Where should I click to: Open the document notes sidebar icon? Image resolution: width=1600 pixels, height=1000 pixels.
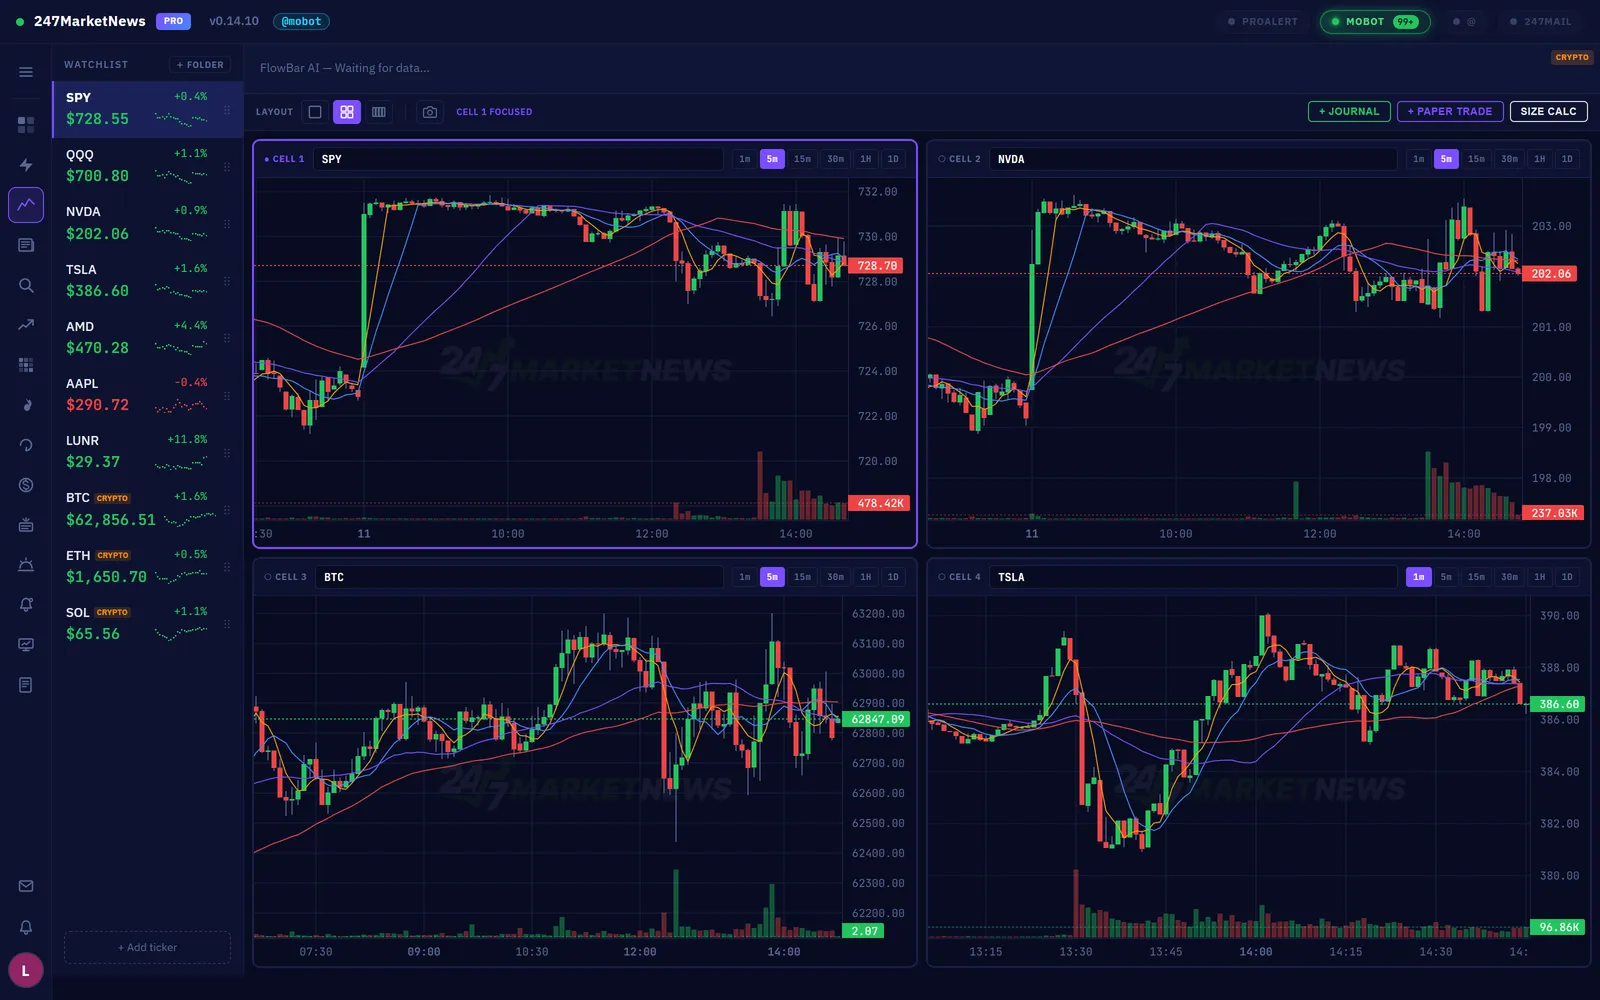point(26,685)
